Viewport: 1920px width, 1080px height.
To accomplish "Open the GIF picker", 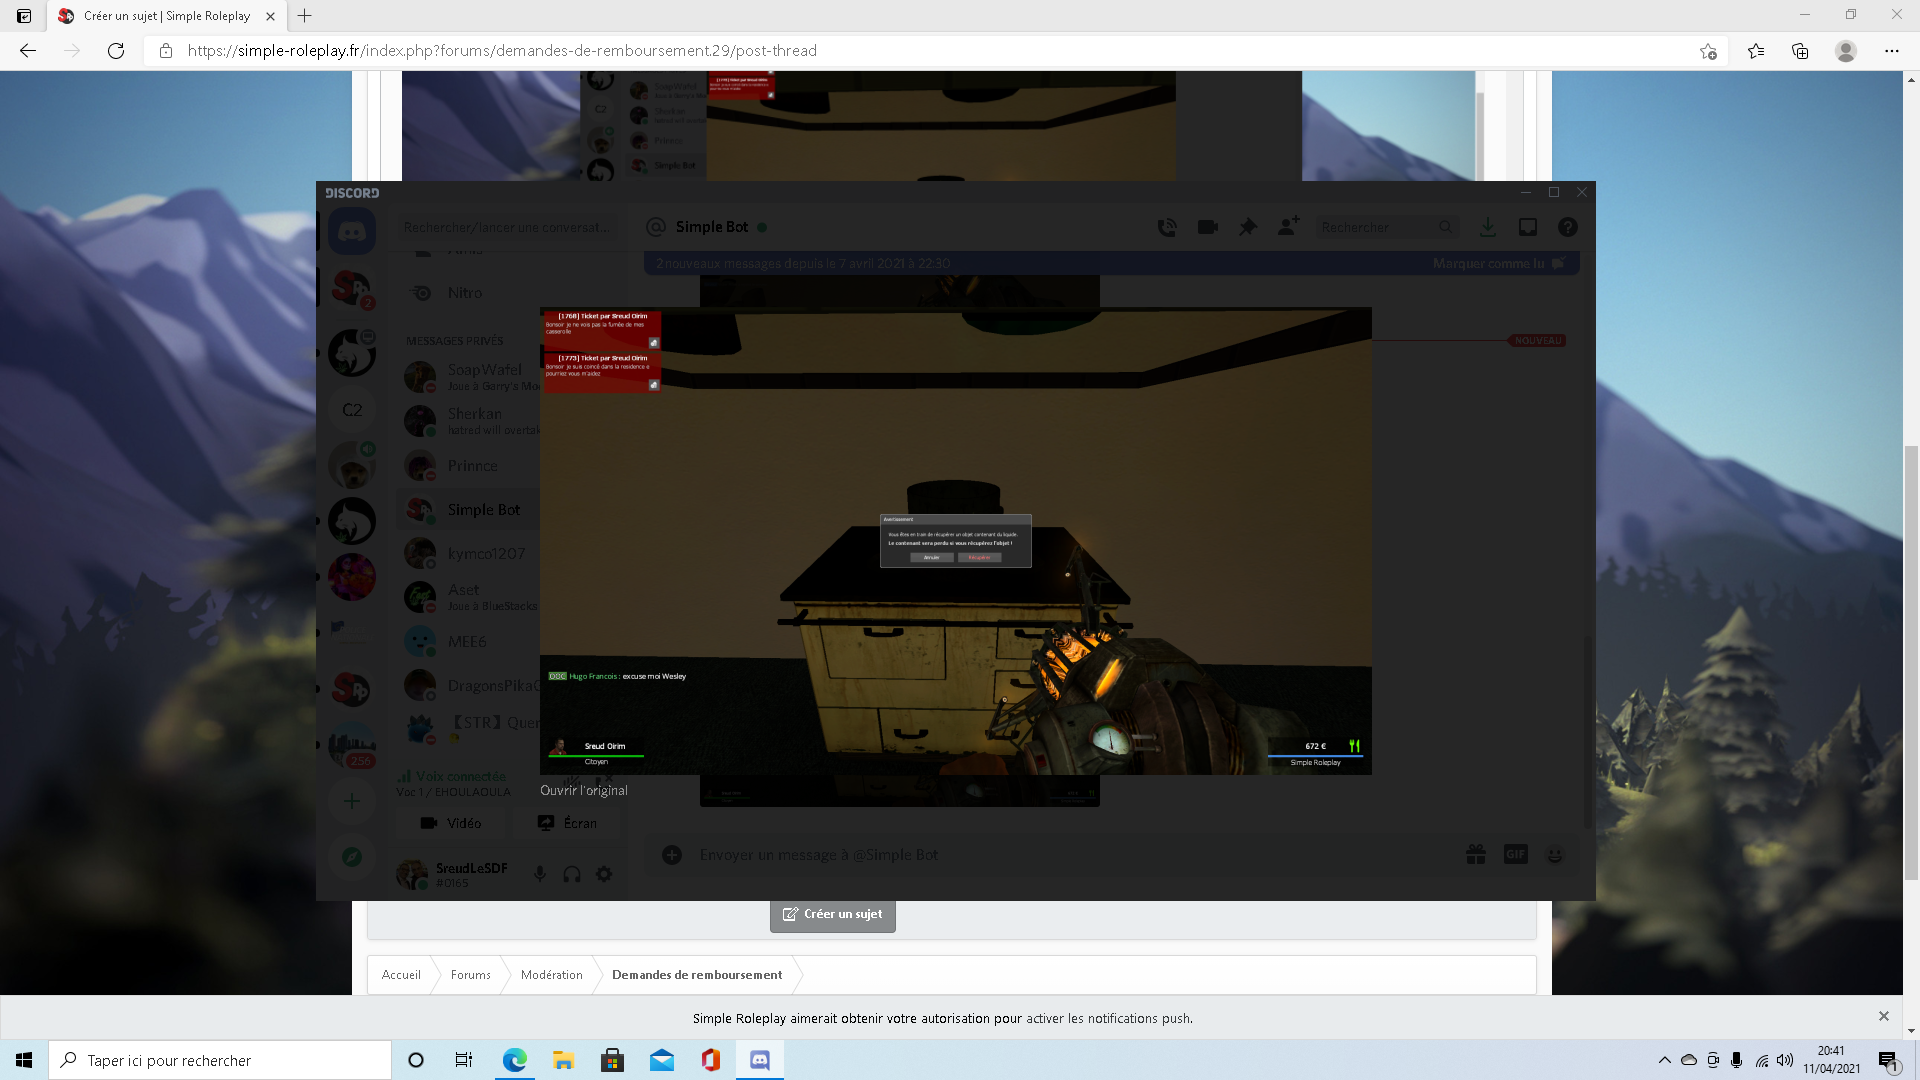I will coord(1516,855).
